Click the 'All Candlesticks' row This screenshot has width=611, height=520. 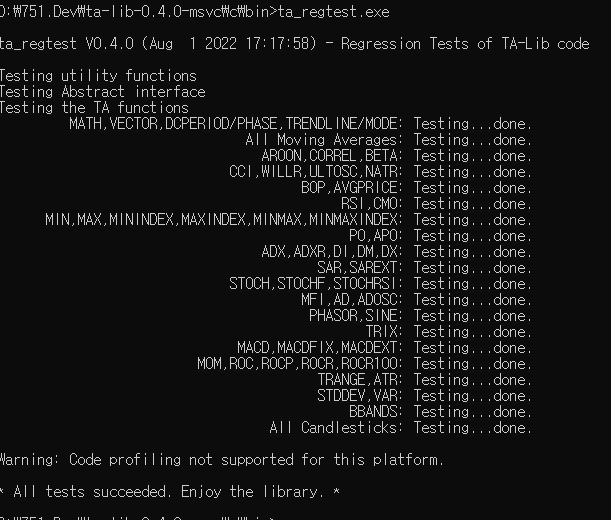pyautogui.click(x=400, y=428)
